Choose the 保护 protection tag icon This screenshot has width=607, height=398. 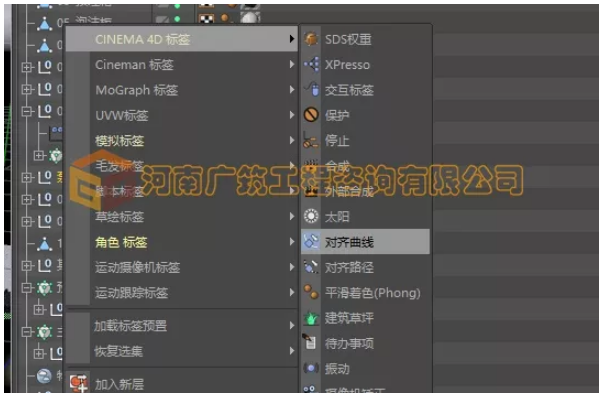[x=311, y=115]
